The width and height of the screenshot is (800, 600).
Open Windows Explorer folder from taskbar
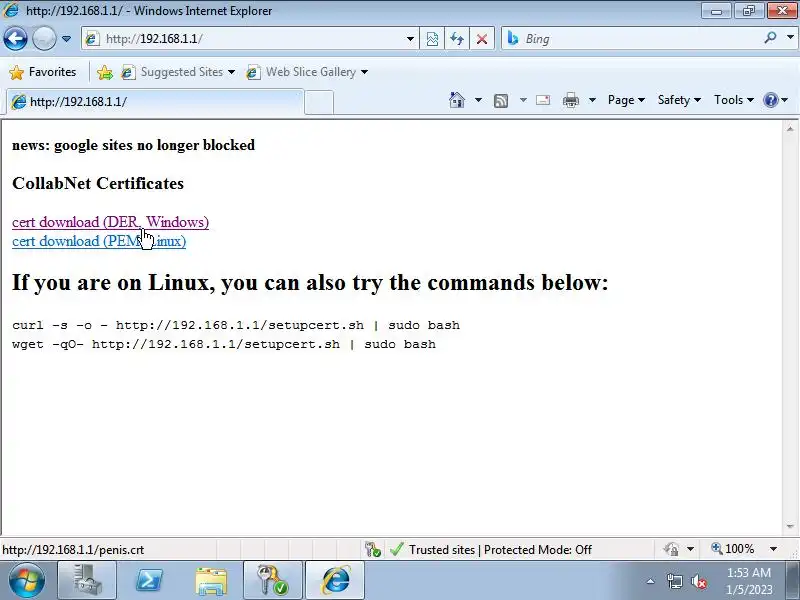tap(211, 581)
